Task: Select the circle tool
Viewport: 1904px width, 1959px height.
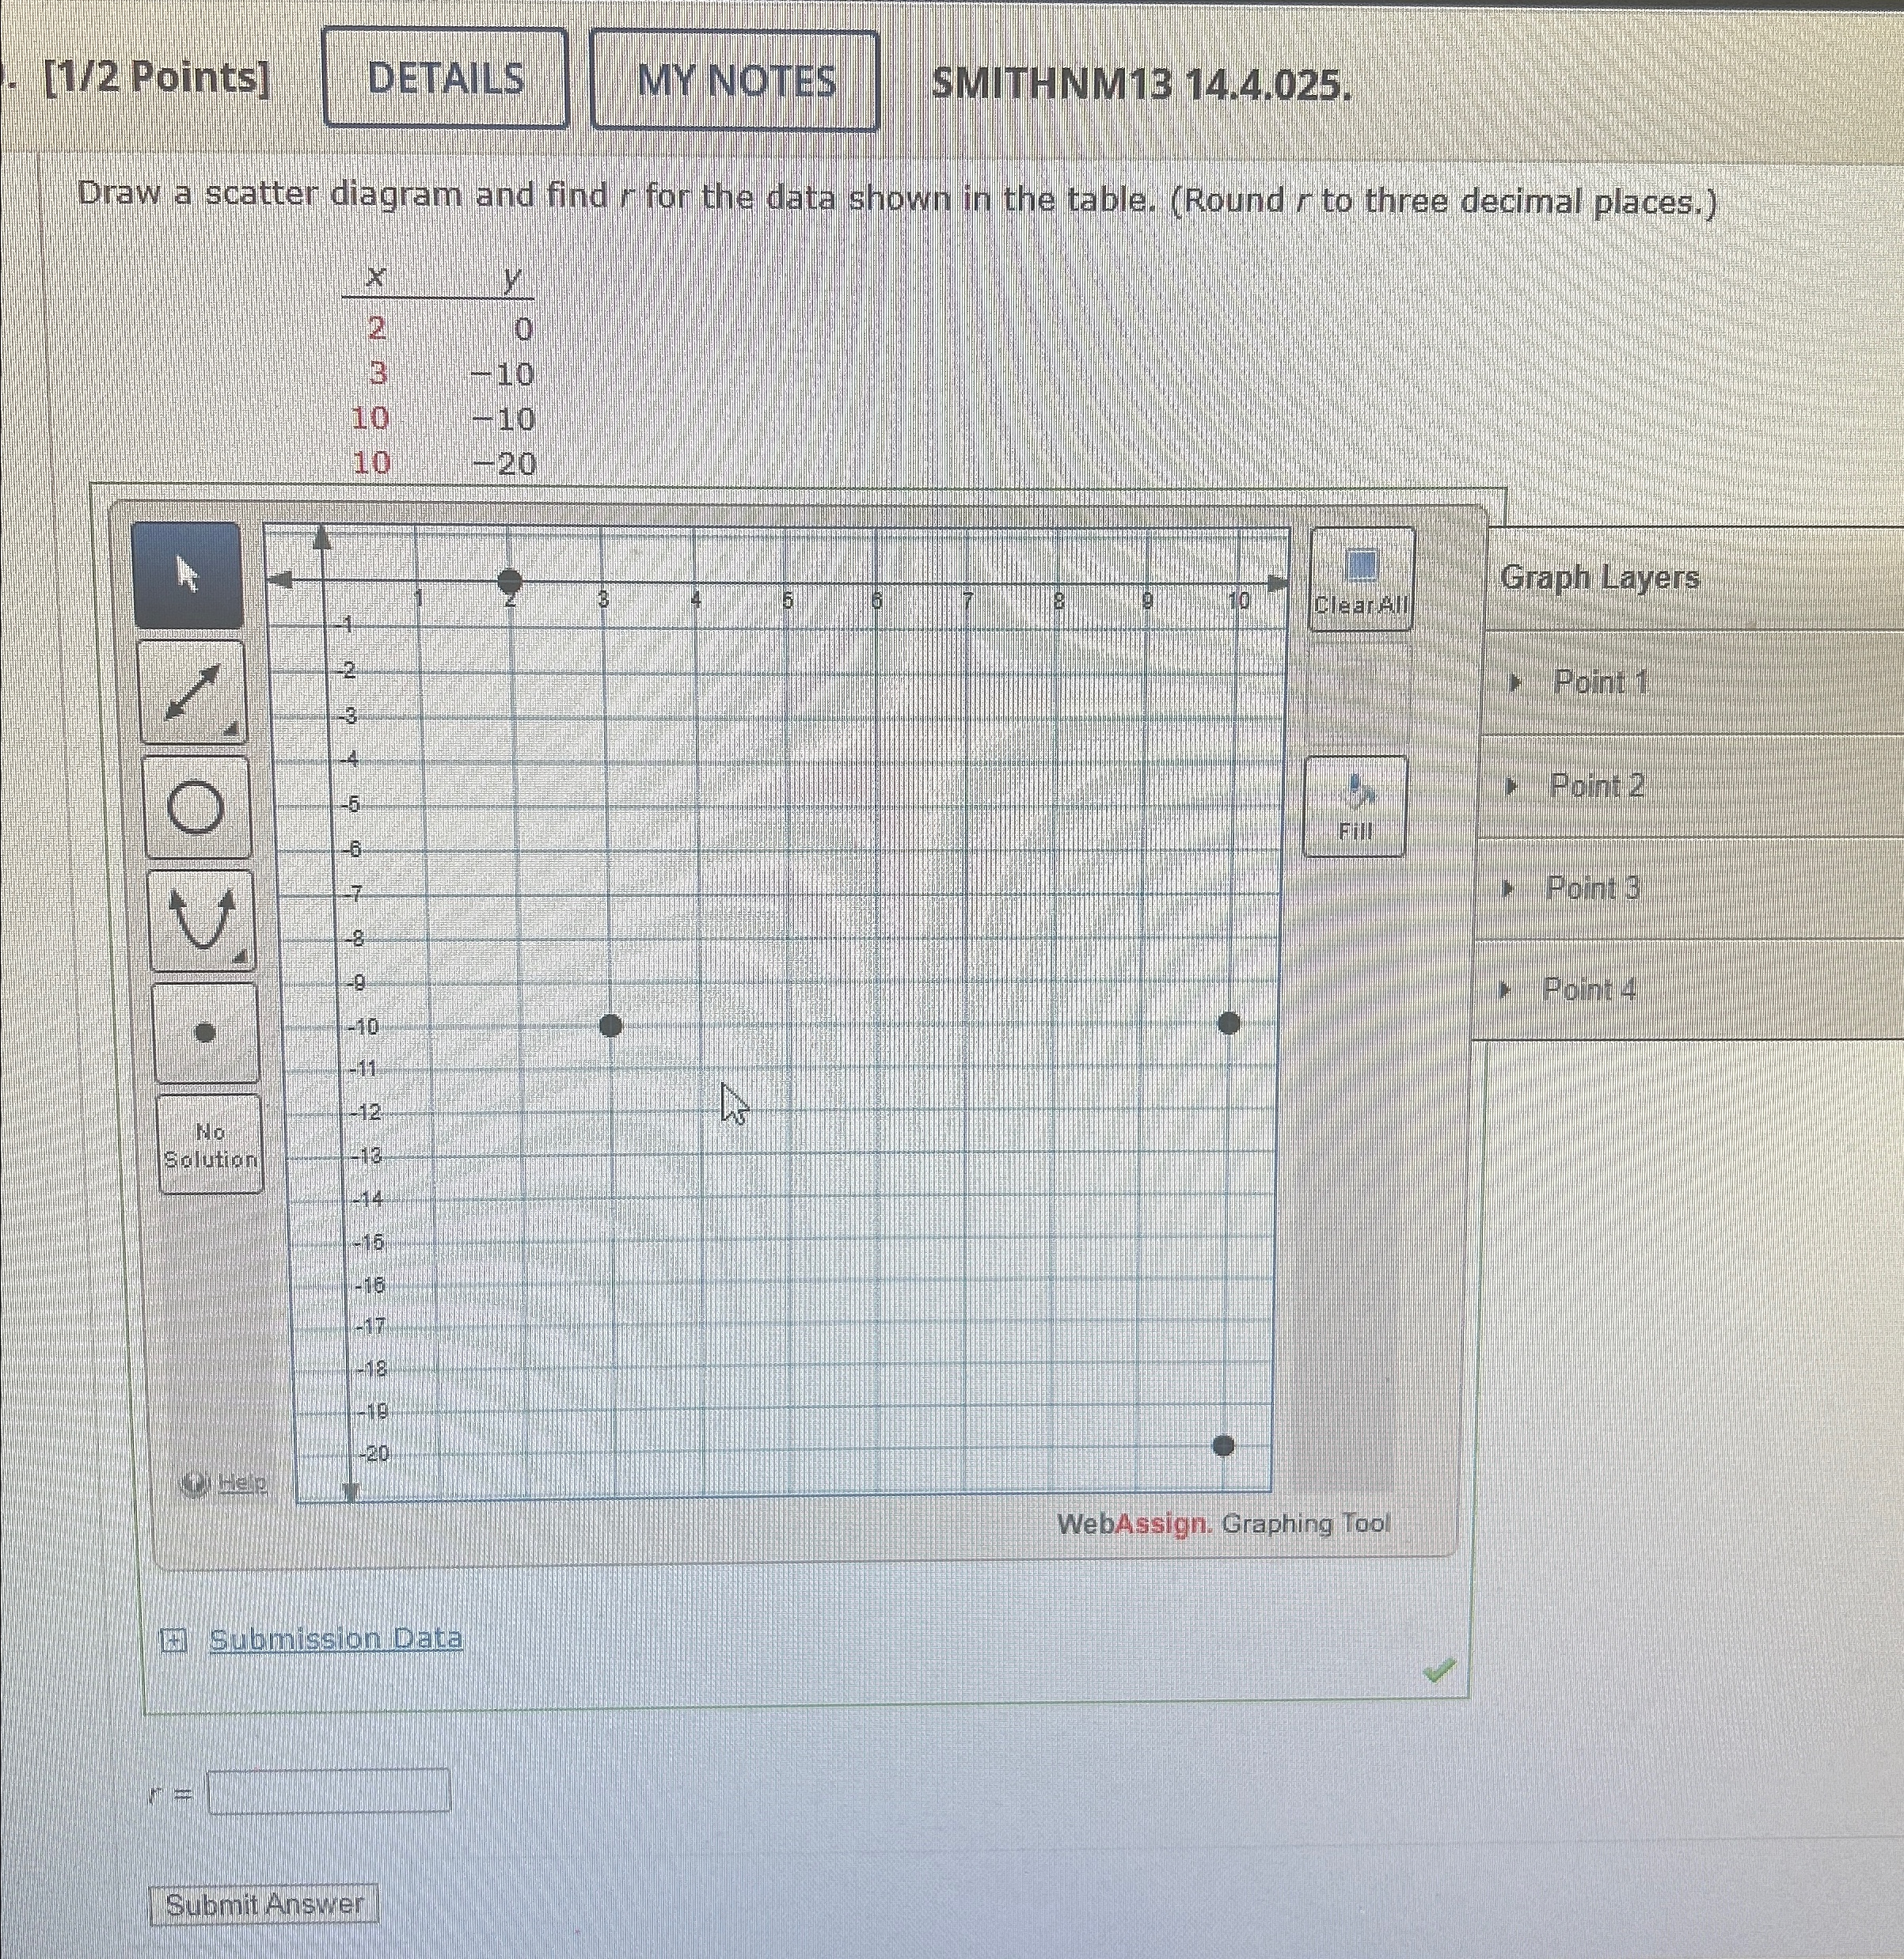Action: pos(196,807)
